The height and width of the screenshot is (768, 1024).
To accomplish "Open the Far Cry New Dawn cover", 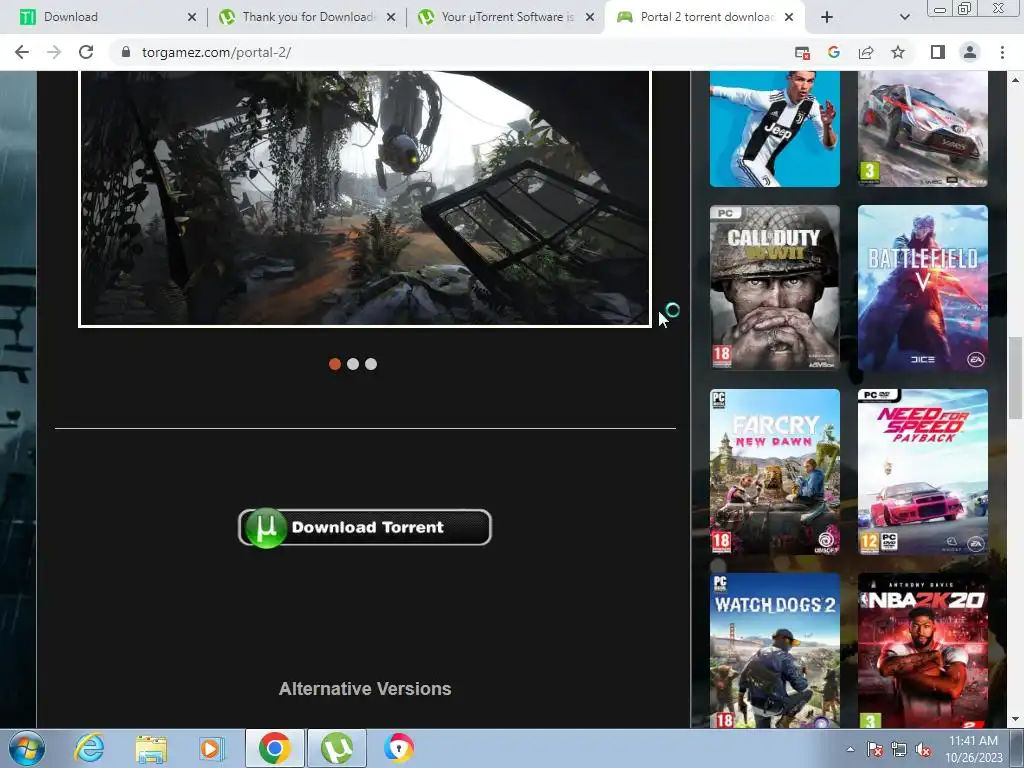I will click(x=775, y=472).
